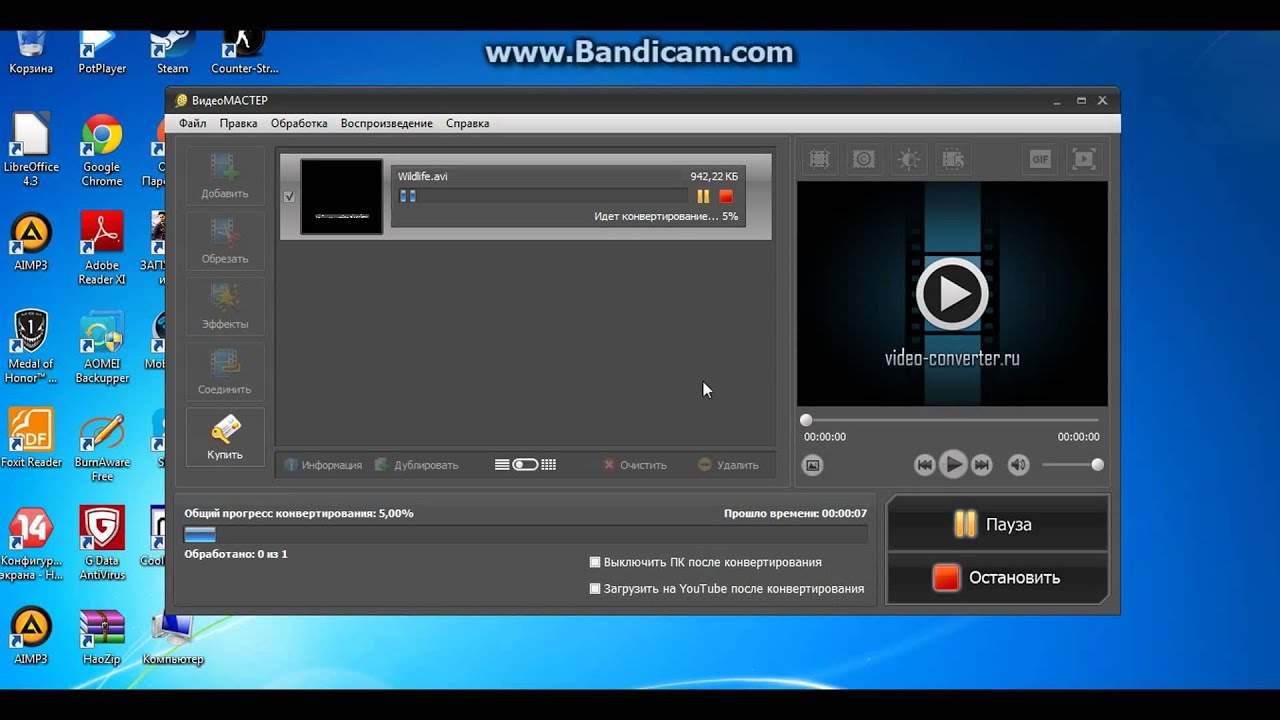The image size is (1280, 720).
Task: Click the list view lines icon
Action: pyautogui.click(x=502, y=465)
